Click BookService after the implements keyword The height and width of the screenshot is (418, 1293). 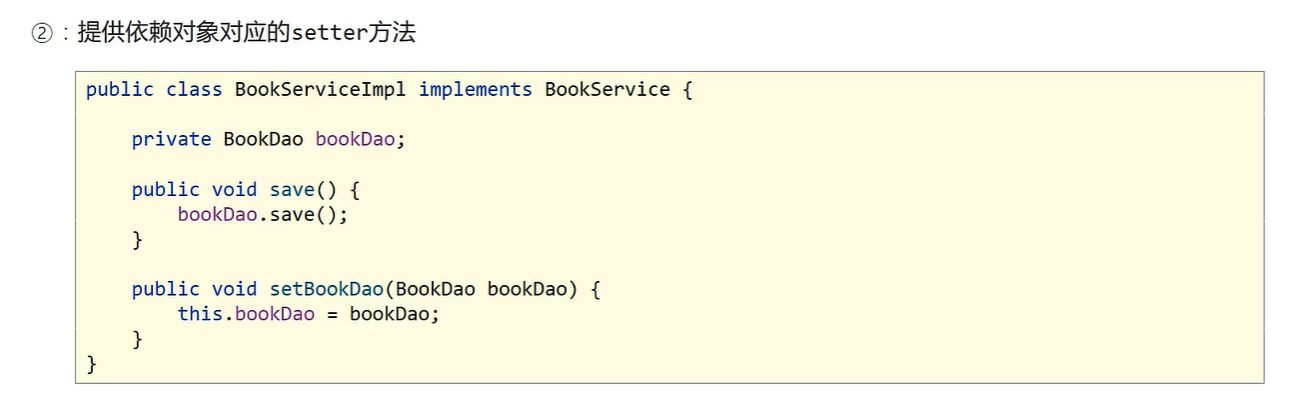(607, 89)
